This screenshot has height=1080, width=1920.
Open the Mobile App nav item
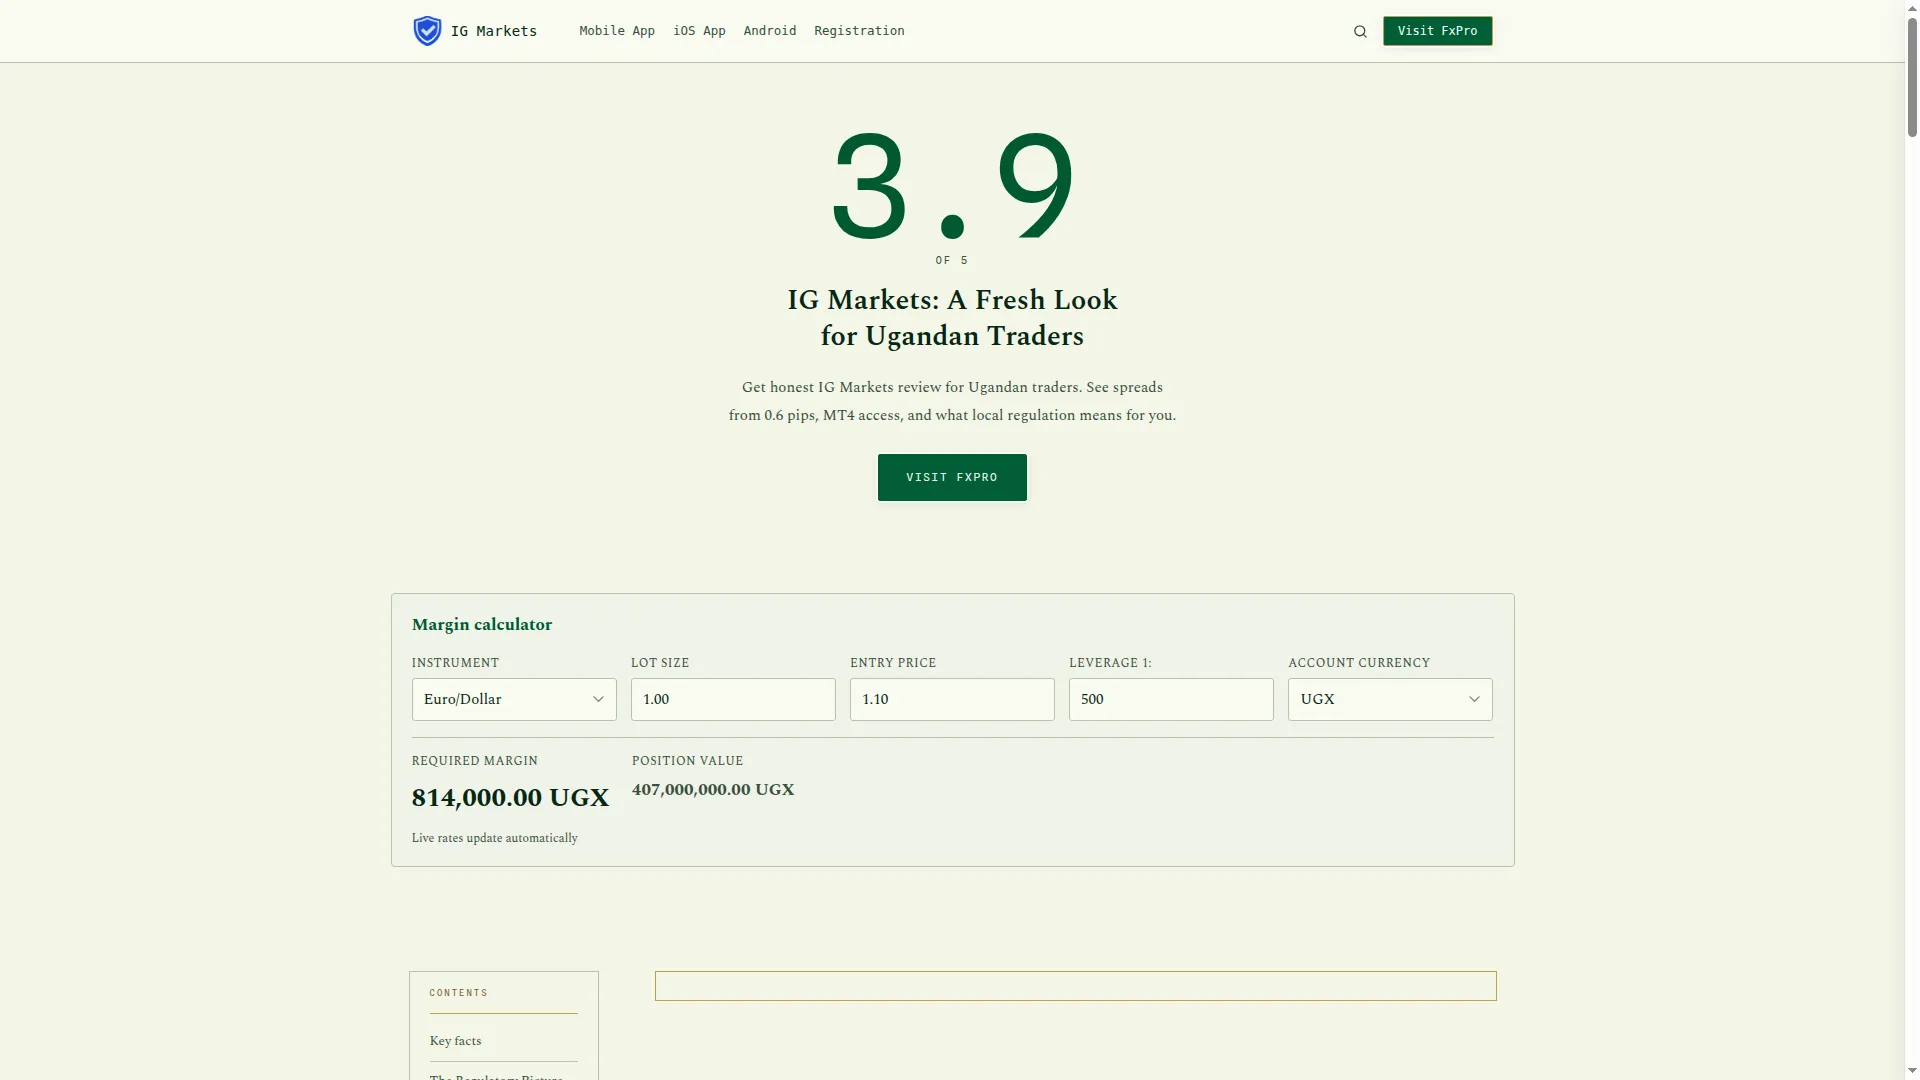pos(617,31)
